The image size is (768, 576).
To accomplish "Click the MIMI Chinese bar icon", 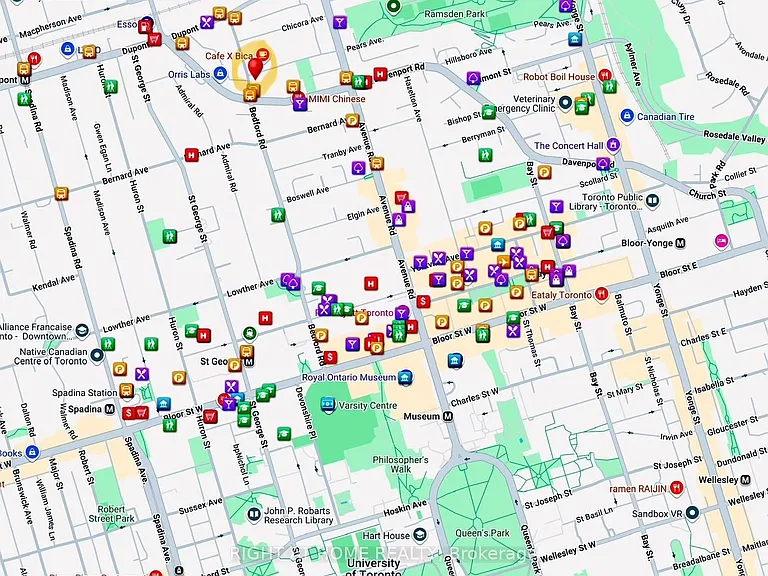I will (x=300, y=102).
